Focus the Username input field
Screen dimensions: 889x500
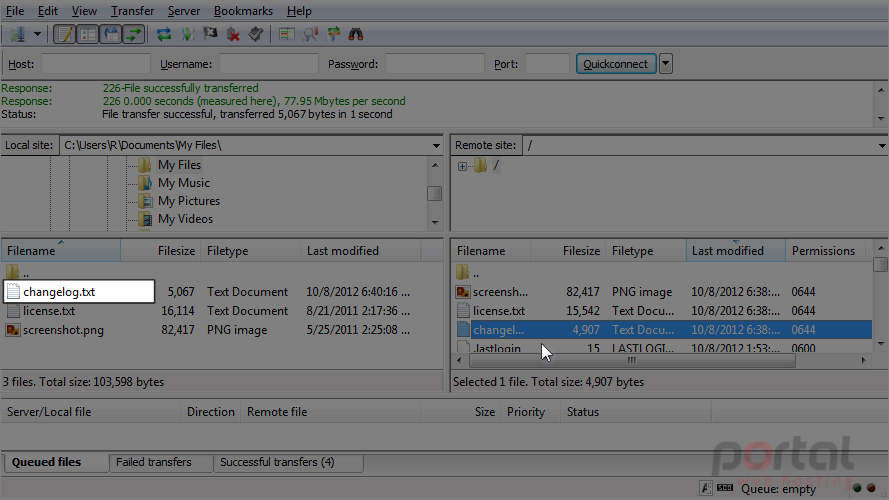tap(269, 63)
